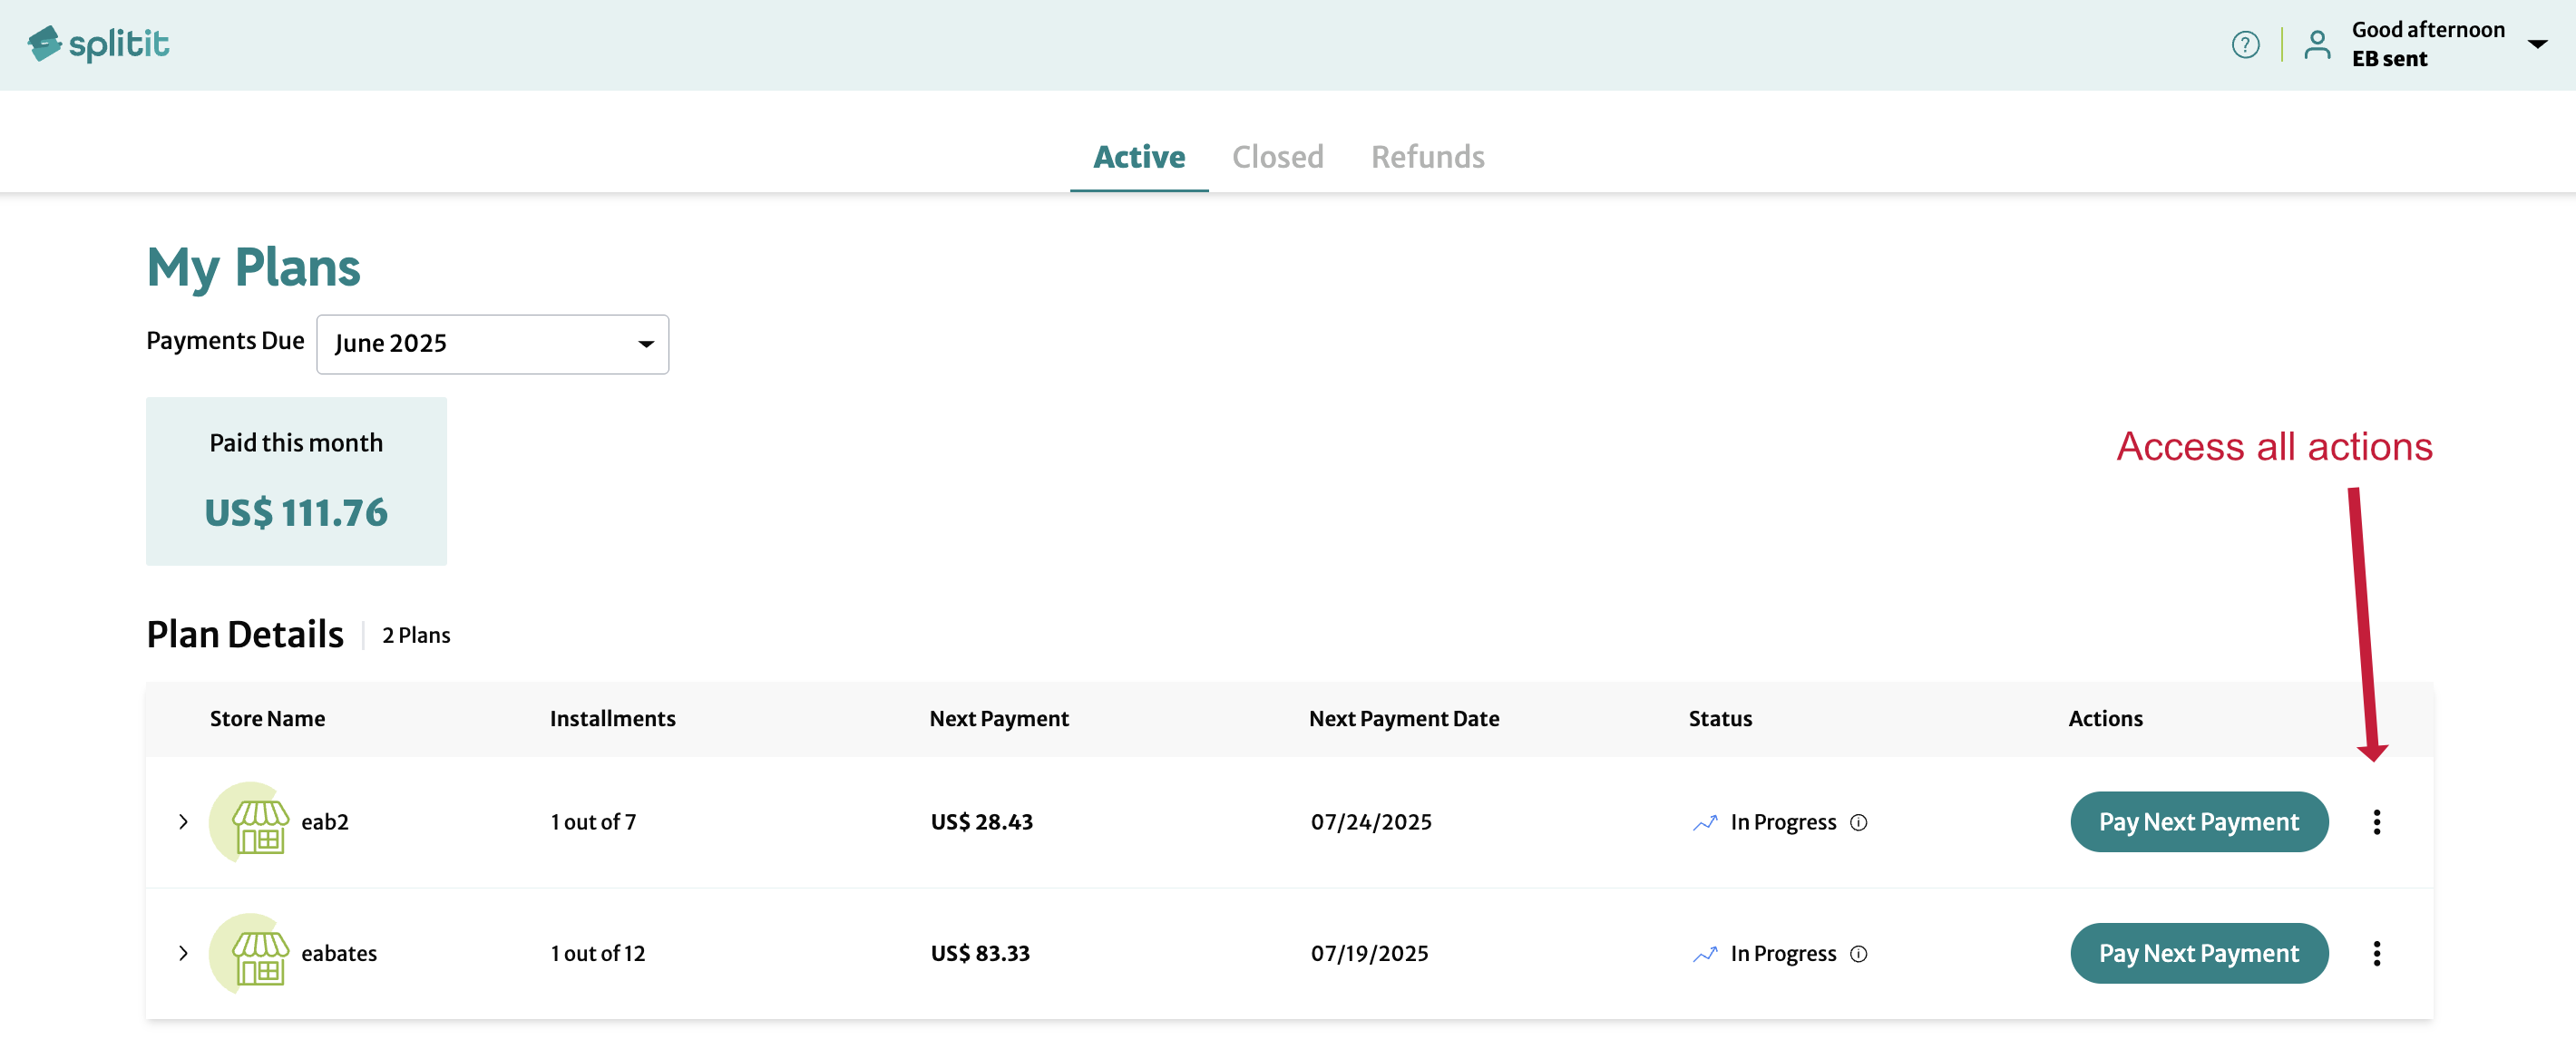Click the 'Good afternoon EB sent' greeting

pyautogui.click(x=2427, y=44)
